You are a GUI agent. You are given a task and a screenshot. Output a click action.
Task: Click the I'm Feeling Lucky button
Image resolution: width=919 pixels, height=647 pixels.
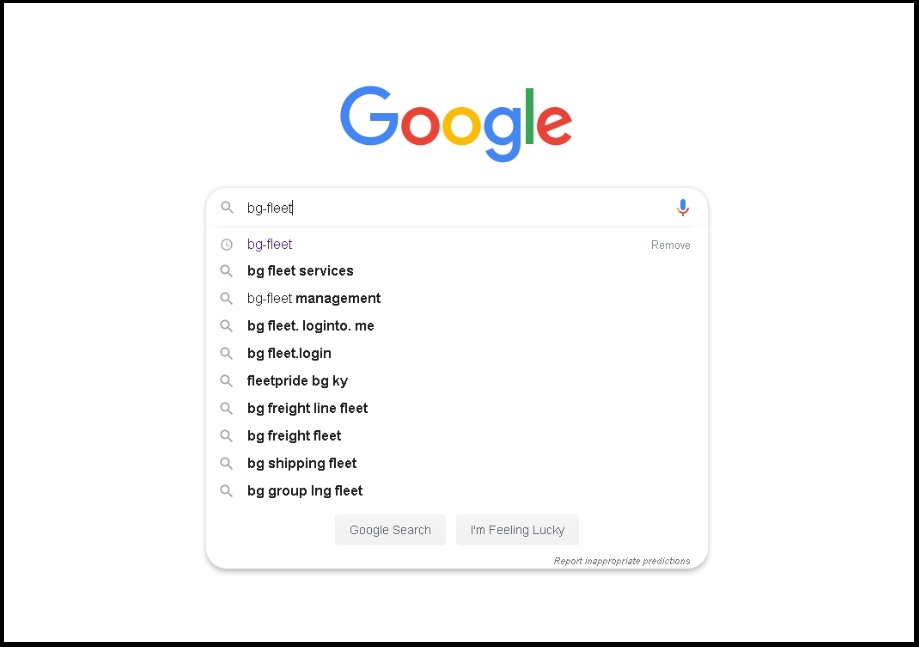[517, 530]
